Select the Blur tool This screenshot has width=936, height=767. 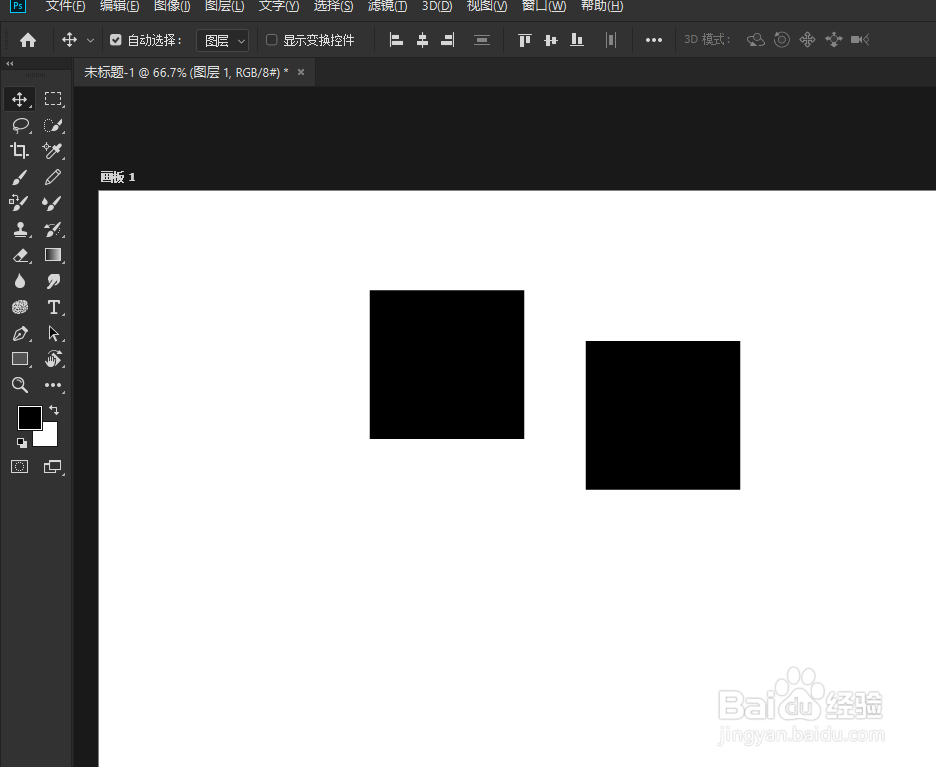point(20,281)
